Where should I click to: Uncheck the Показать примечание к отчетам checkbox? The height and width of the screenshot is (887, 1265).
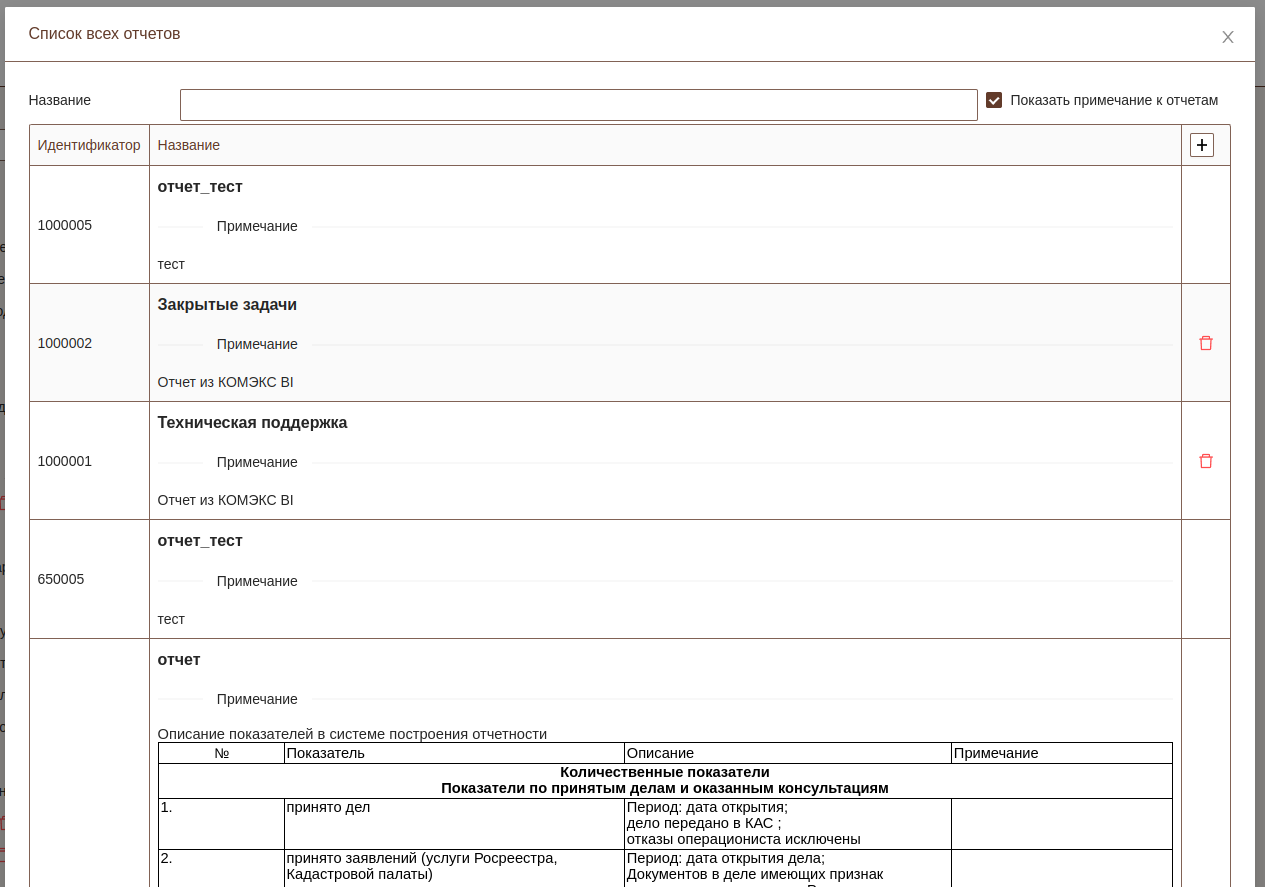tap(994, 100)
